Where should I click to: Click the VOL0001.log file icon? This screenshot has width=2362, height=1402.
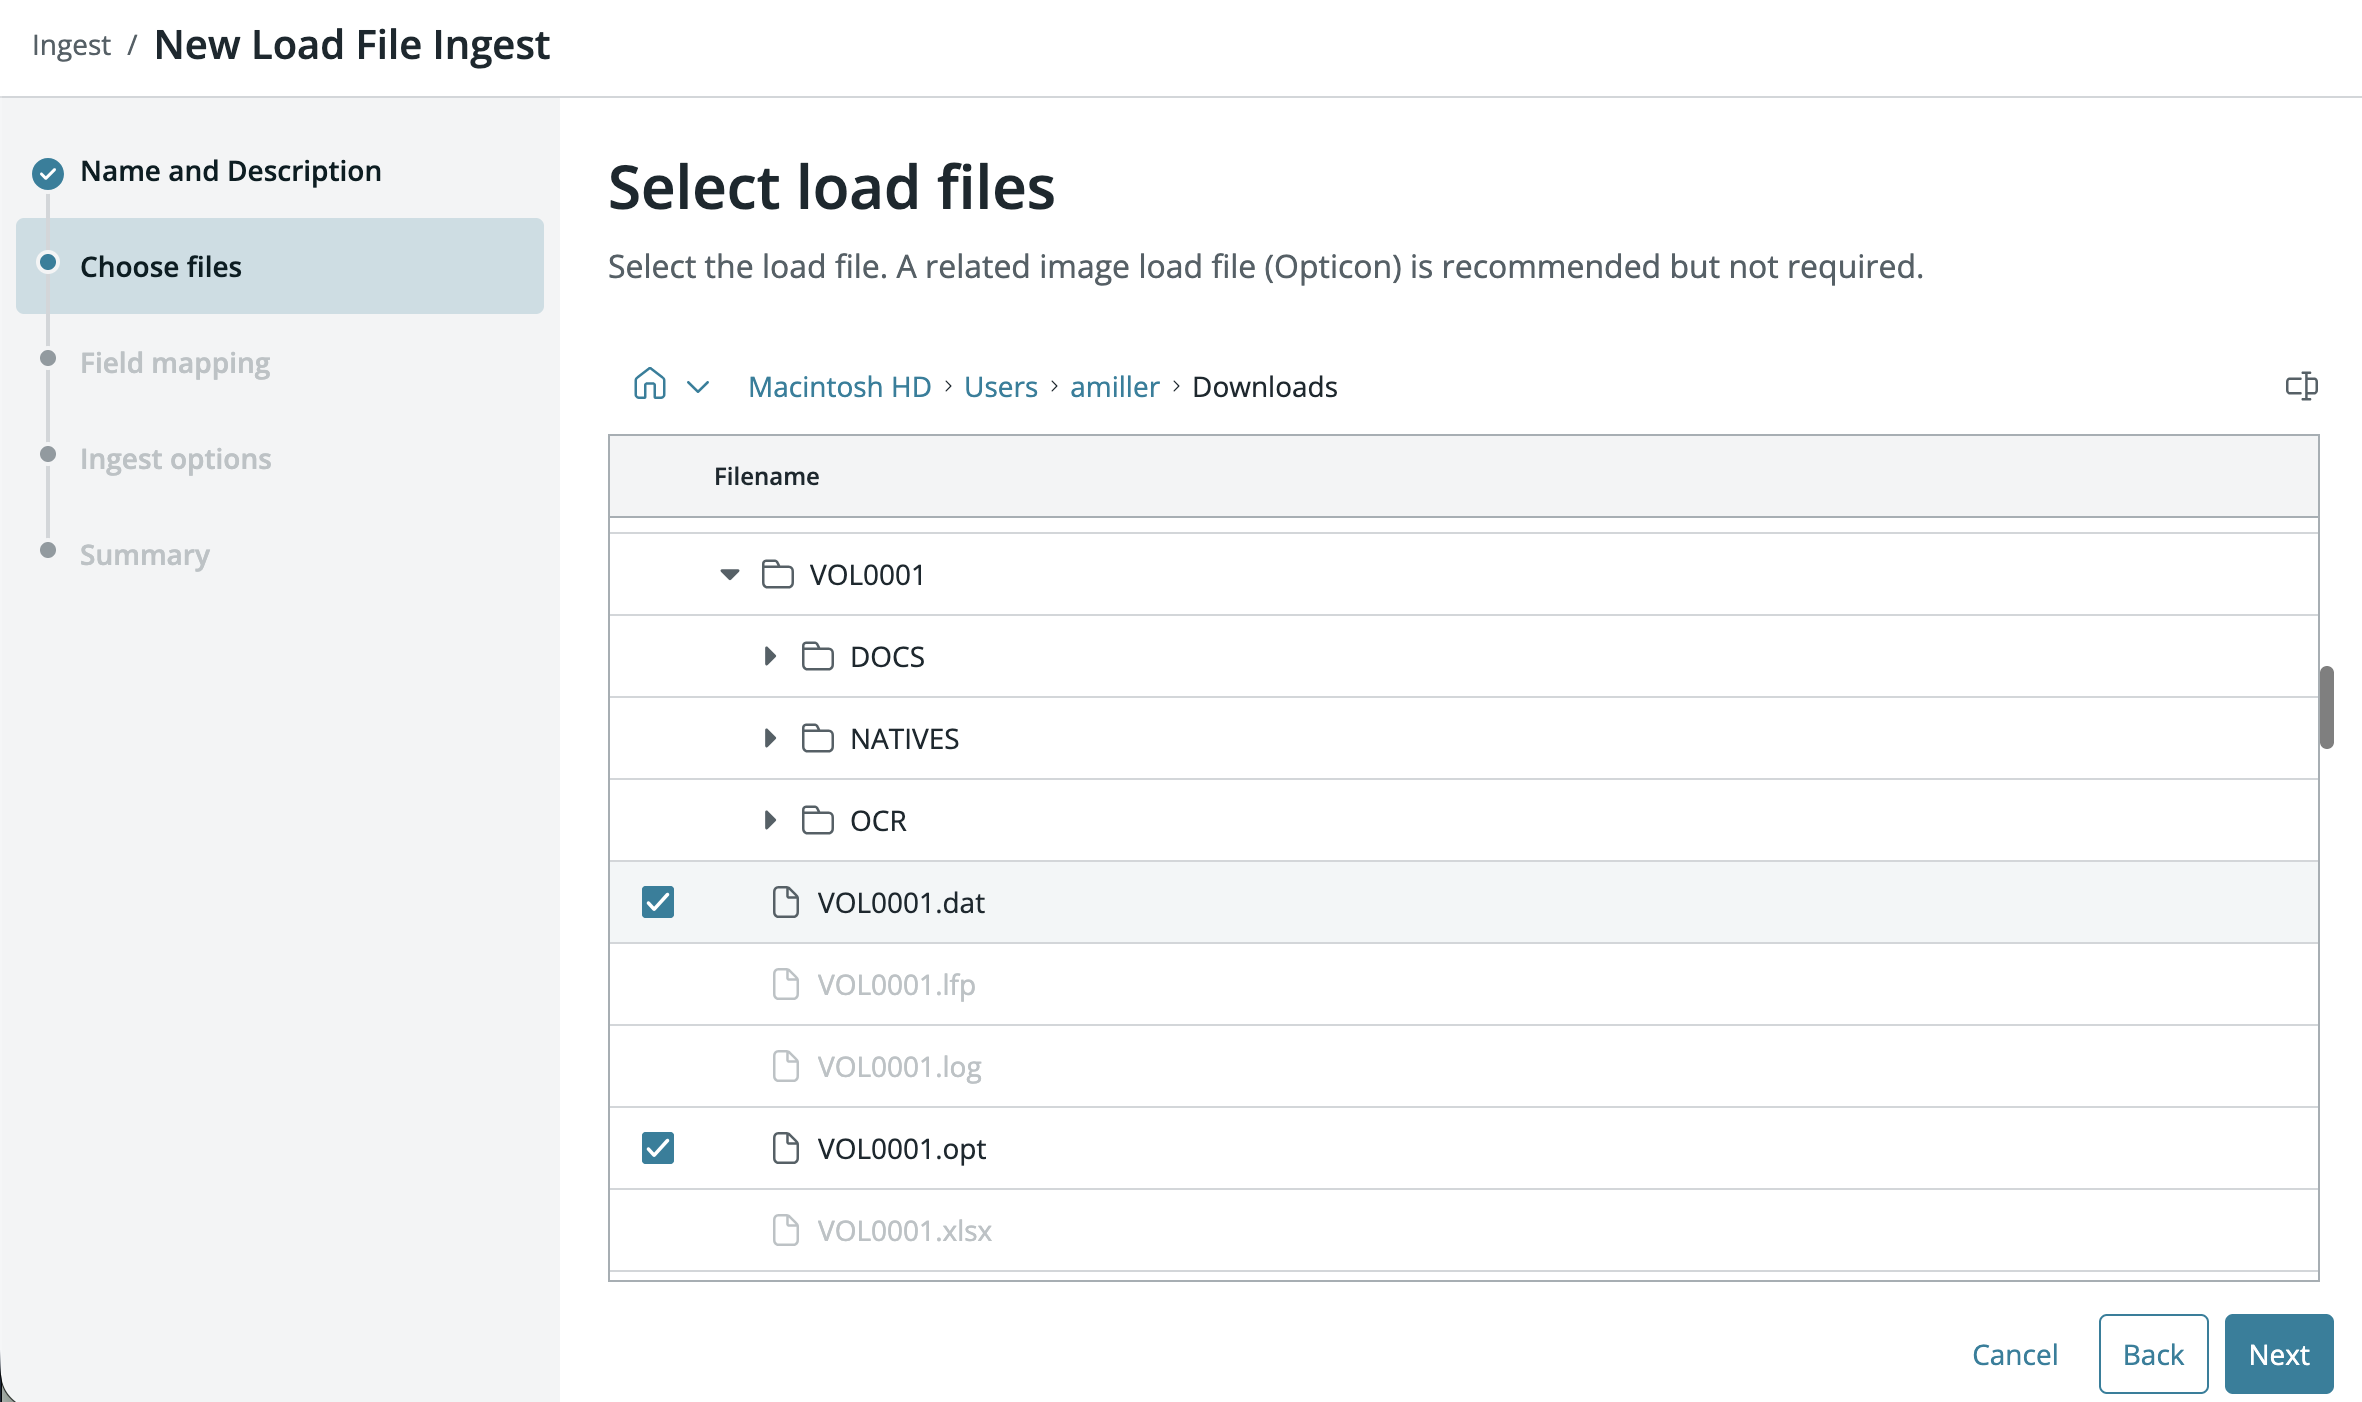coord(785,1066)
